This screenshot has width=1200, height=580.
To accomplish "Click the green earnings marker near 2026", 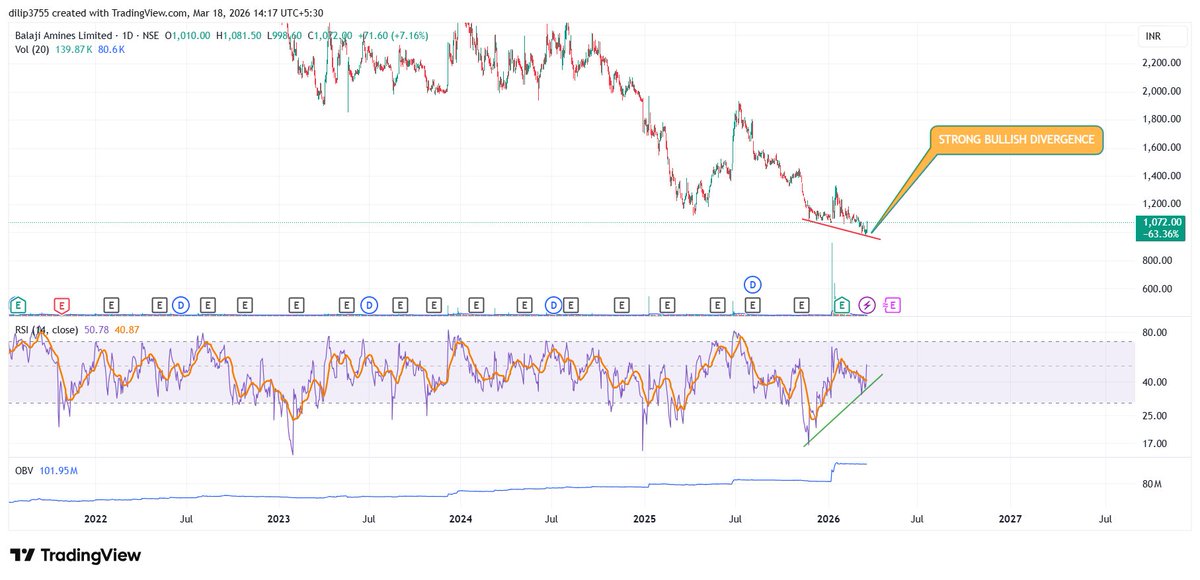I will (842, 304).
